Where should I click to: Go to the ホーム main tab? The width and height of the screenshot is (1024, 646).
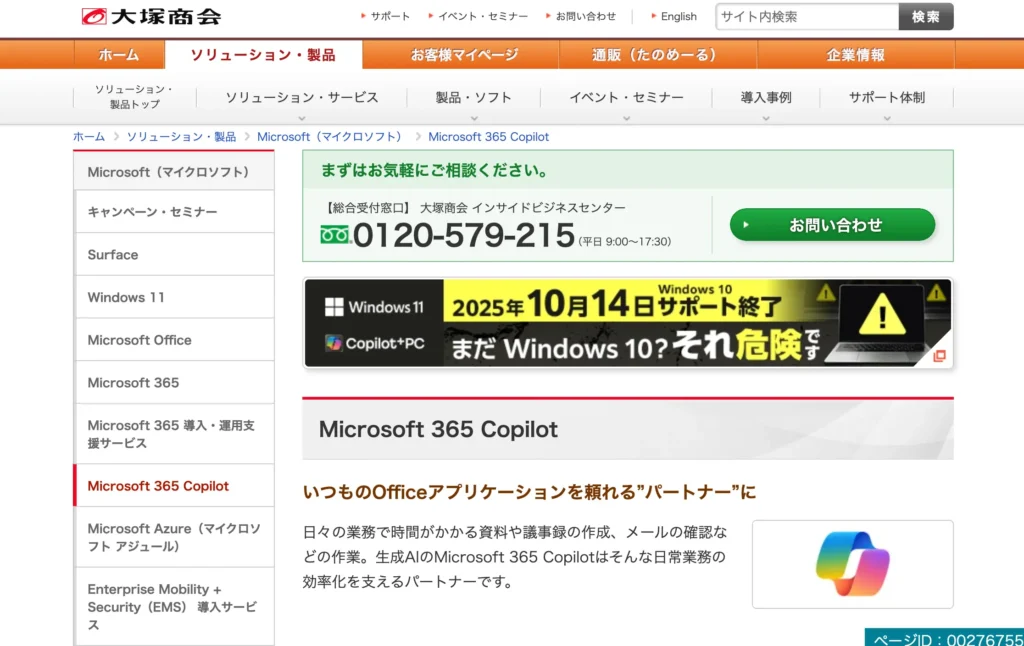[119, 55]
